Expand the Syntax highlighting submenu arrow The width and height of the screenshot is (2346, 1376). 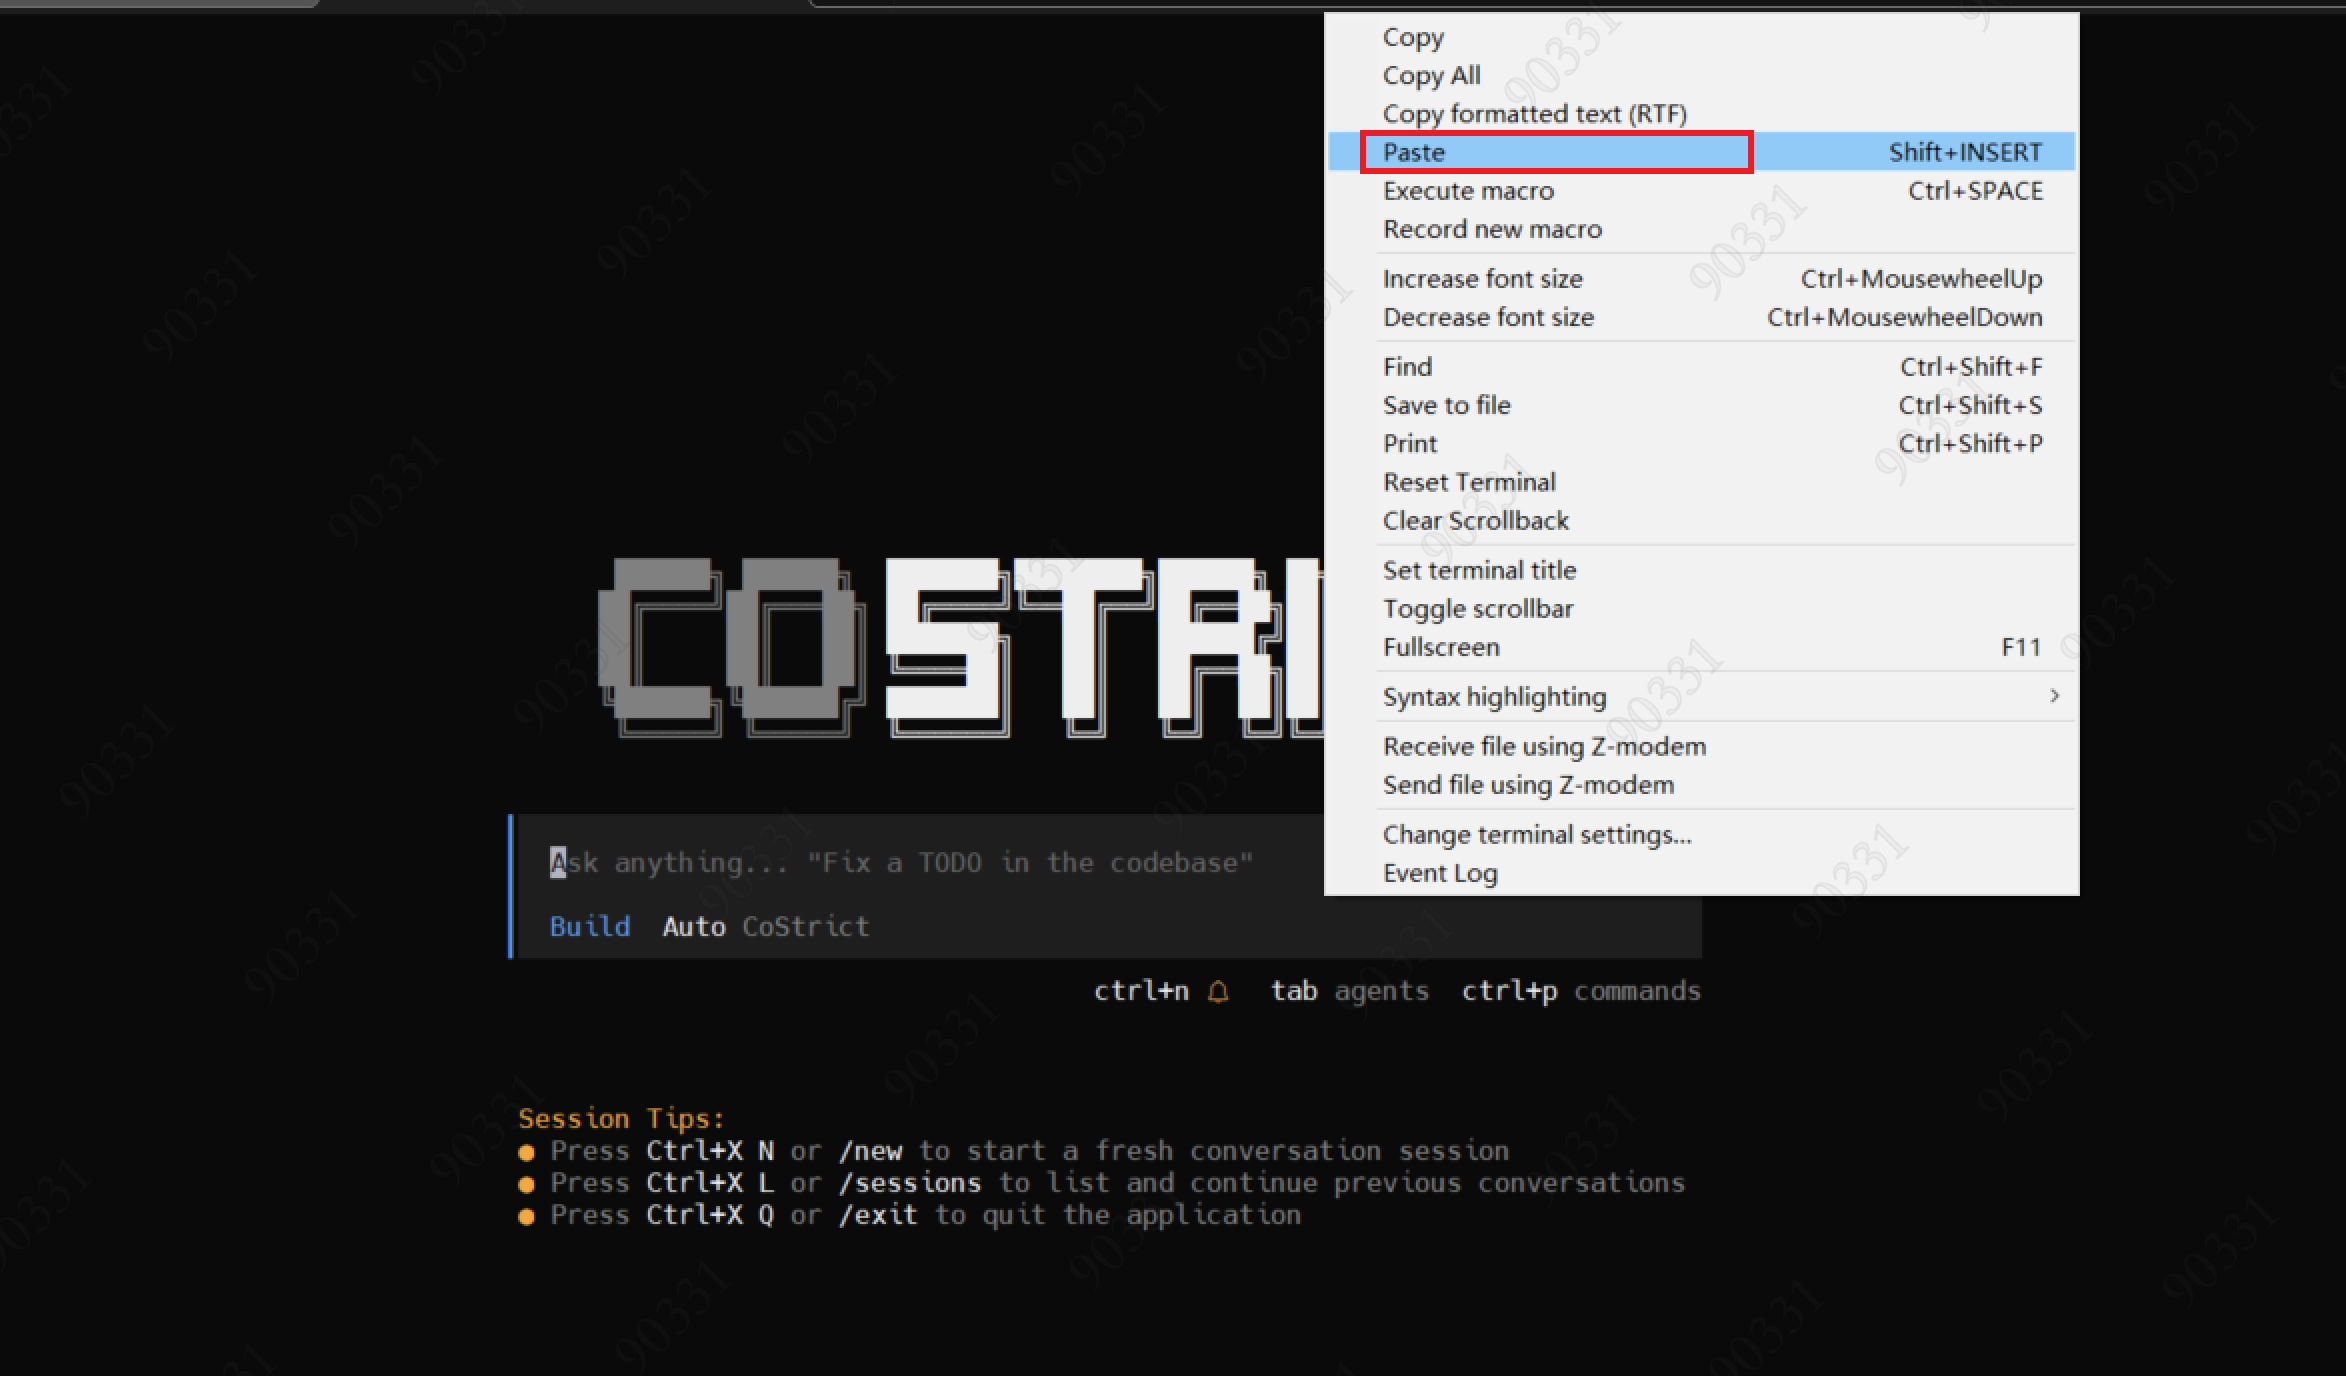tap(2054, 696)
